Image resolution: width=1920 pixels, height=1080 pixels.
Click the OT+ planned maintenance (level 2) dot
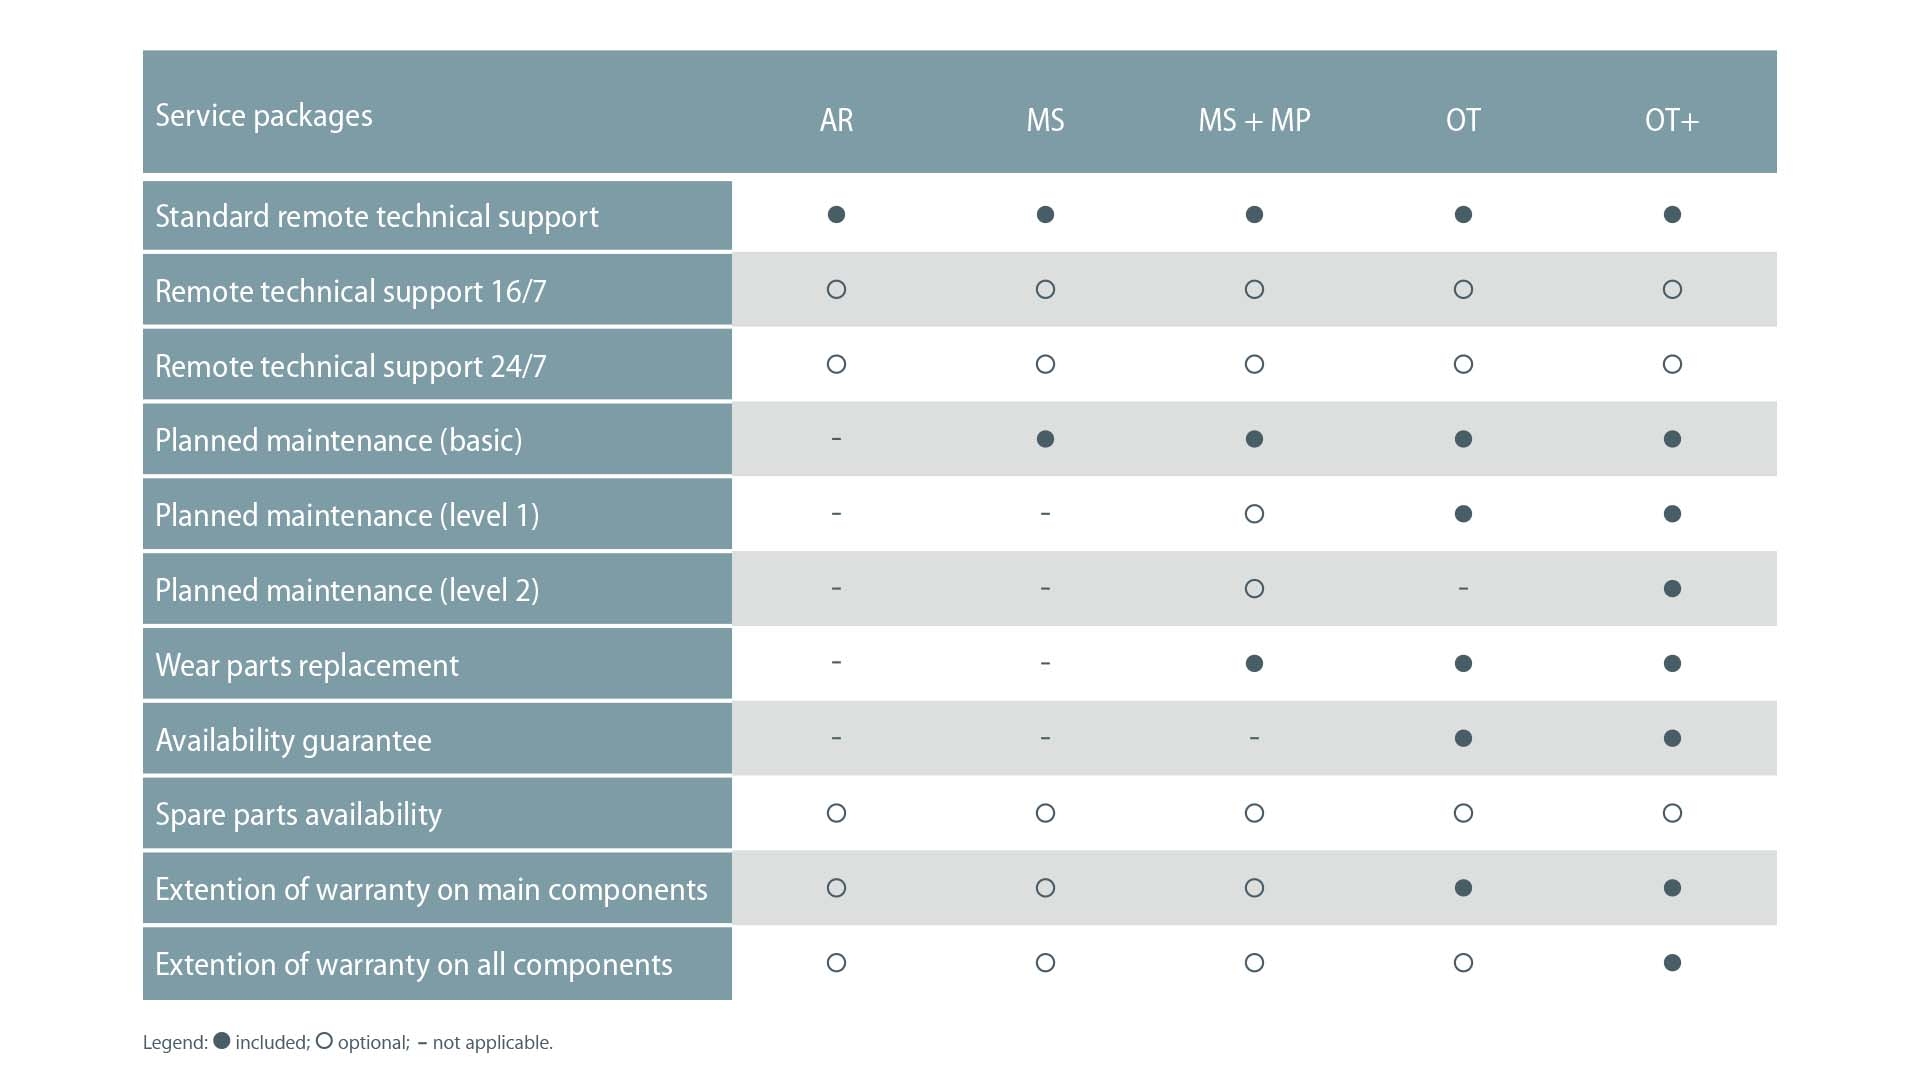[1672, 589]
